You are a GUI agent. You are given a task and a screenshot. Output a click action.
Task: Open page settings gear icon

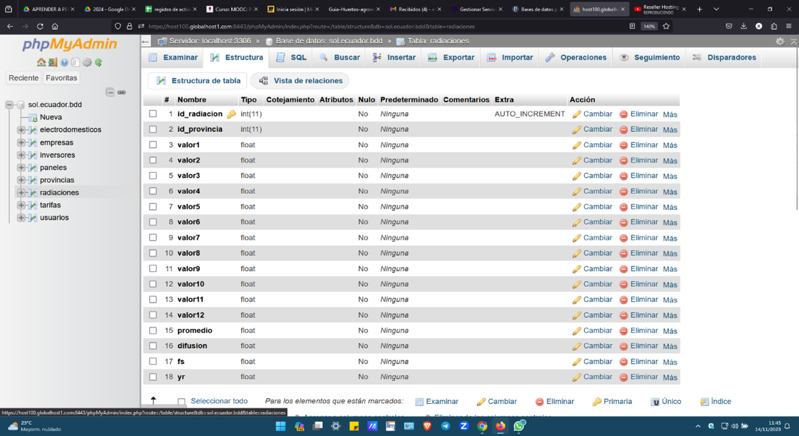780,42
